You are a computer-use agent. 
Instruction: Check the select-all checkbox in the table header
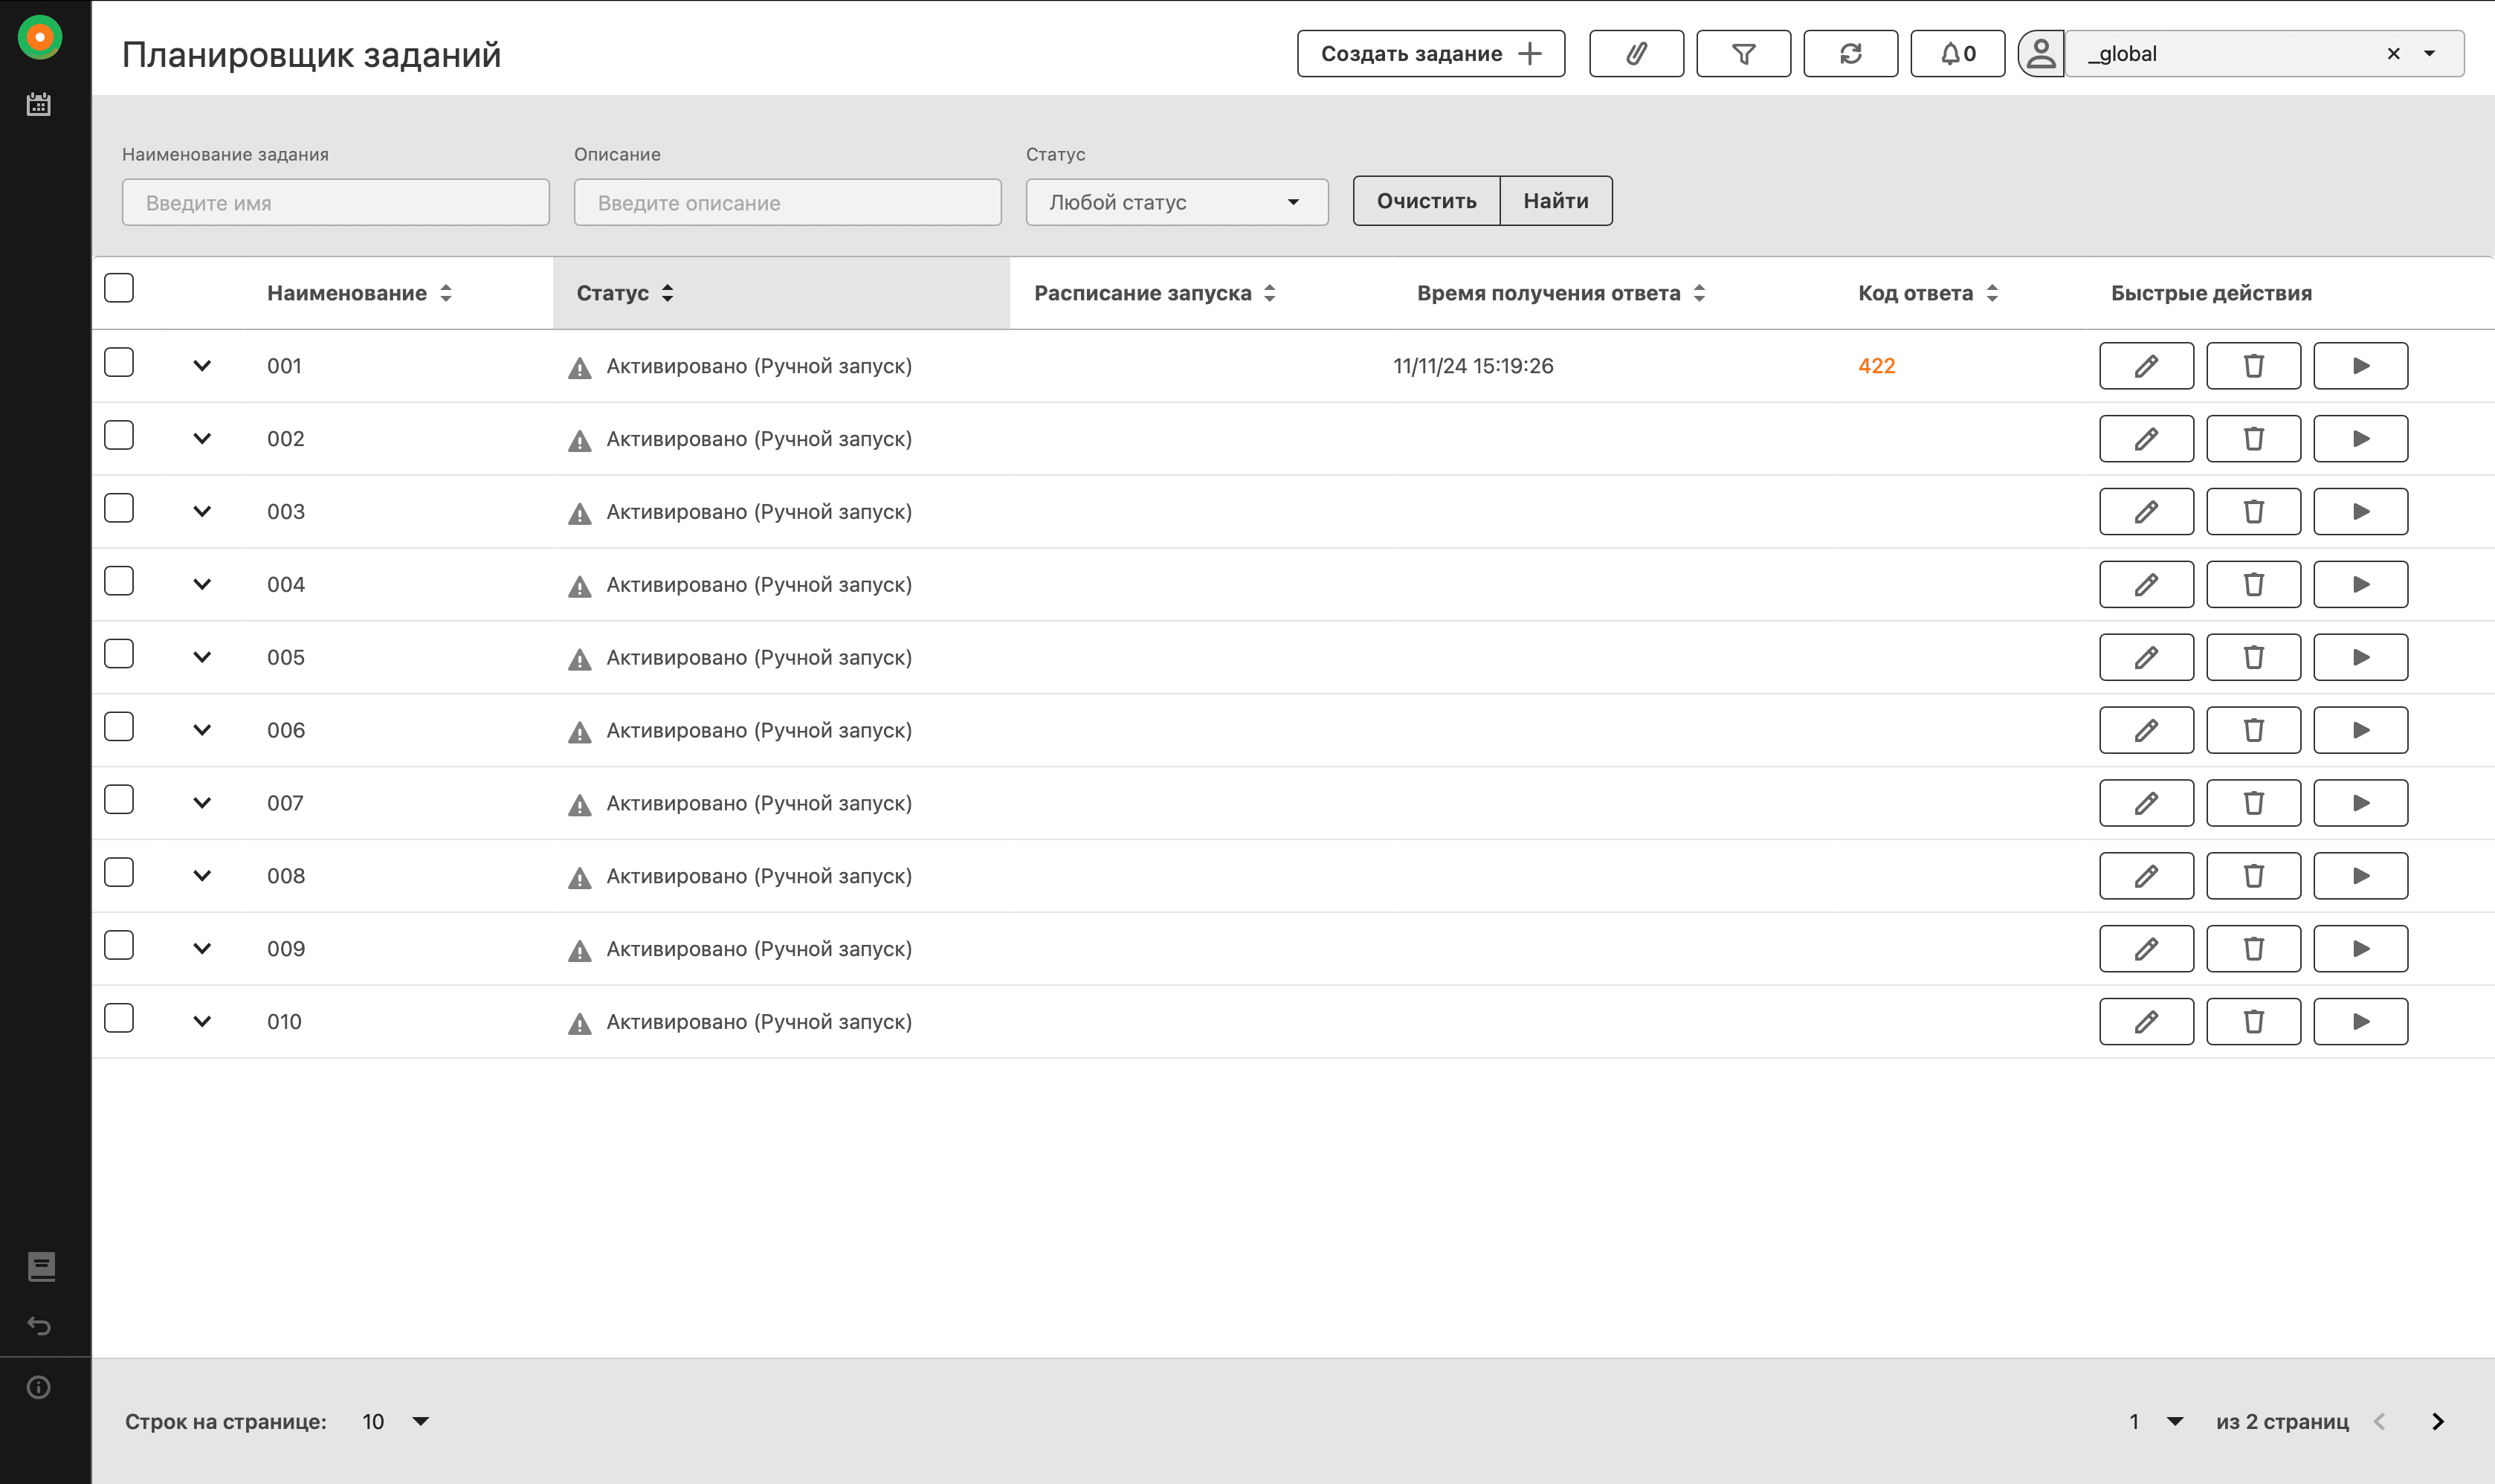(119, 288)
